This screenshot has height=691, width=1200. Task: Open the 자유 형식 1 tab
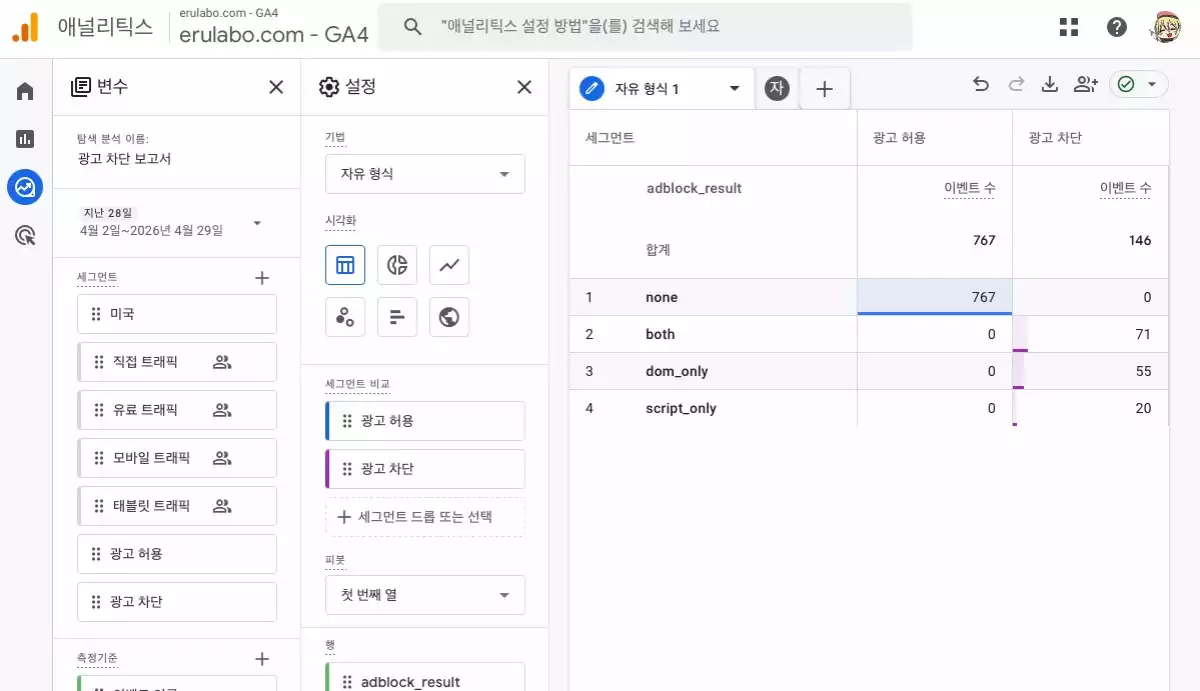tap(660, 89)
